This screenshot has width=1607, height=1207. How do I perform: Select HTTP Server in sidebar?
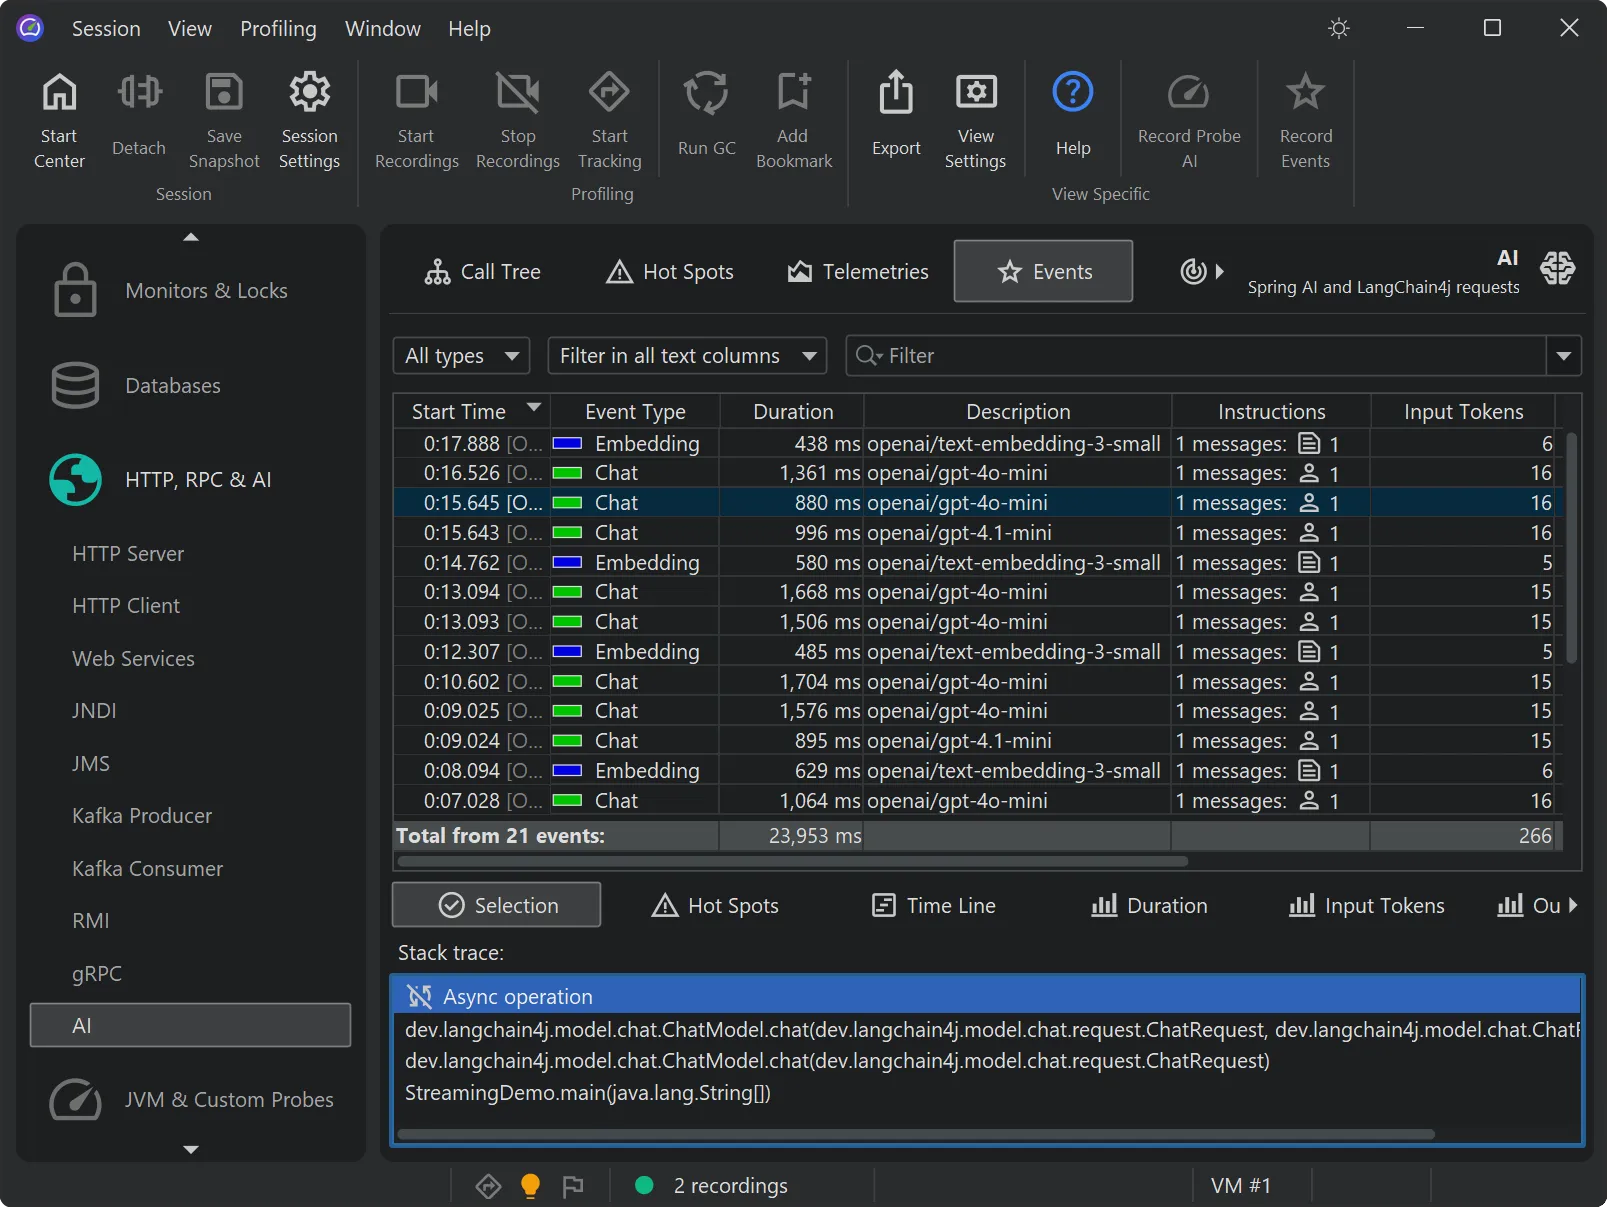click(128, 554)
